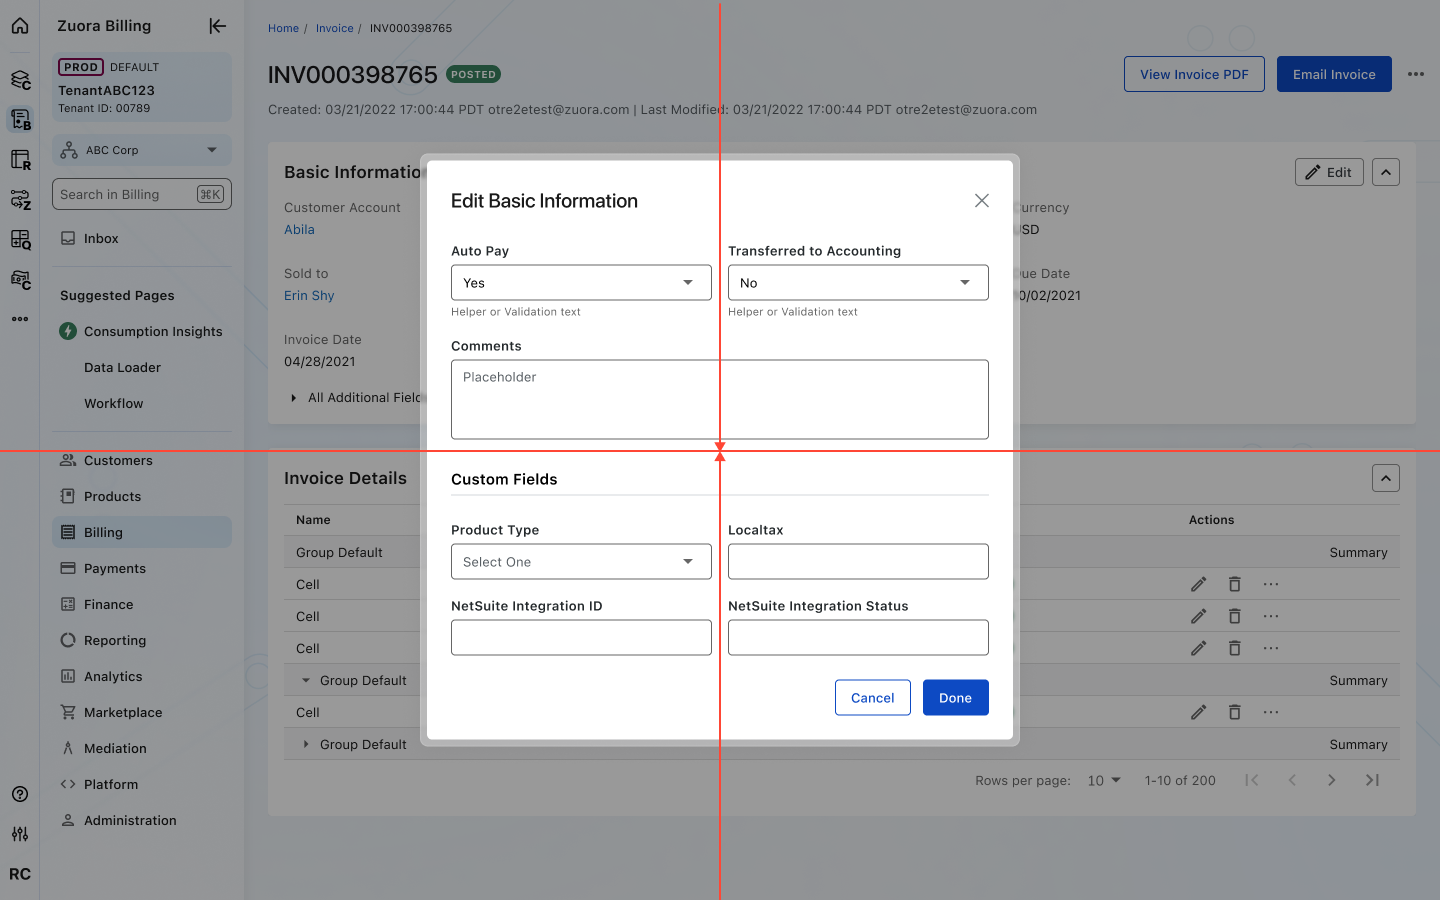Open the ABC Corp entity selector
Viewport: 1440px width, 900px height.
141,150
